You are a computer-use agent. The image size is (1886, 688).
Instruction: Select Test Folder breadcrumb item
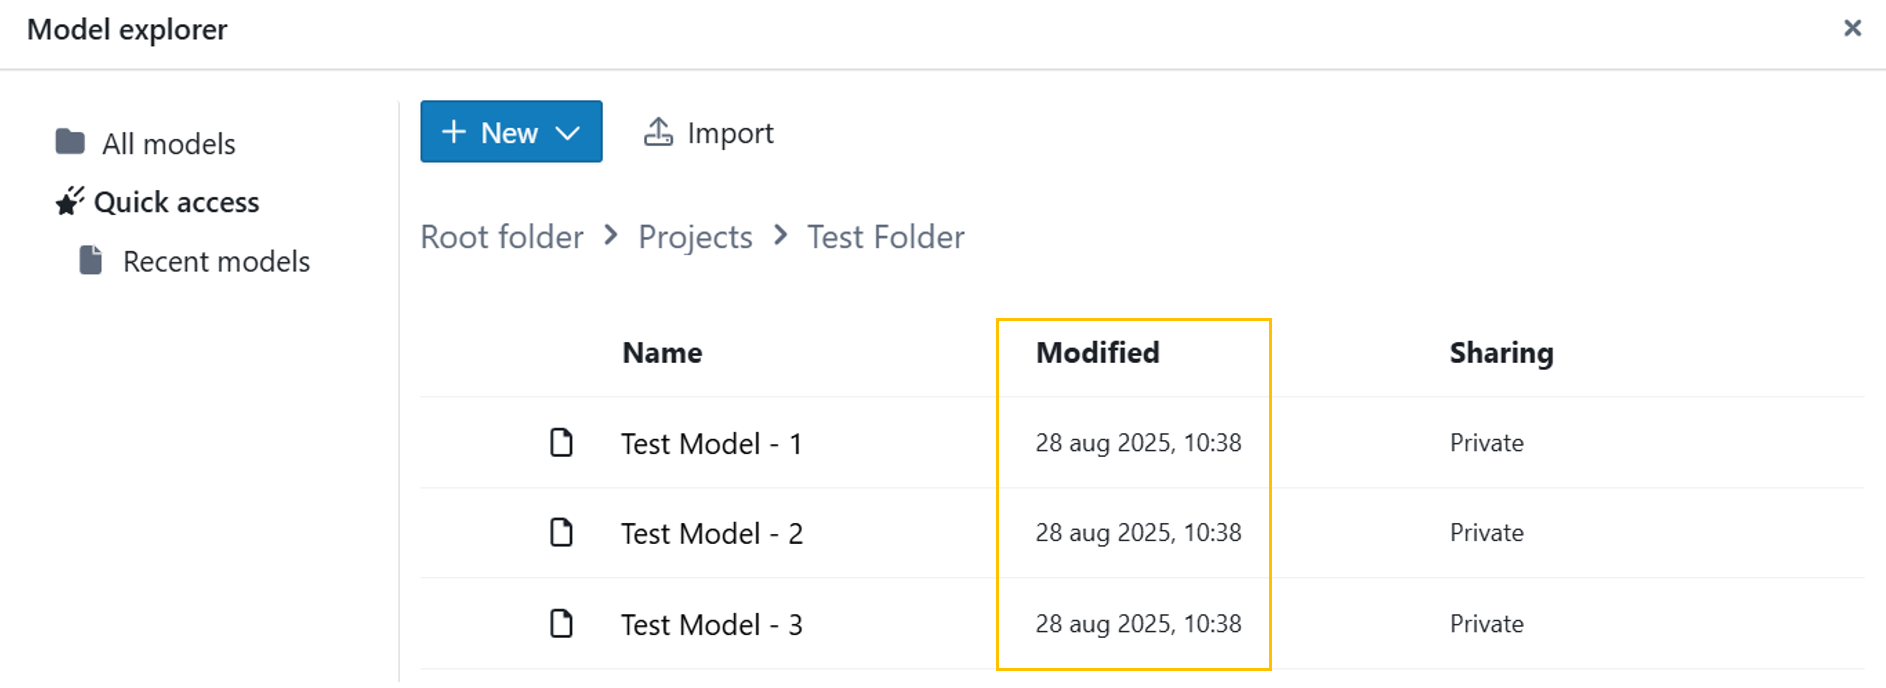[885, 237]
